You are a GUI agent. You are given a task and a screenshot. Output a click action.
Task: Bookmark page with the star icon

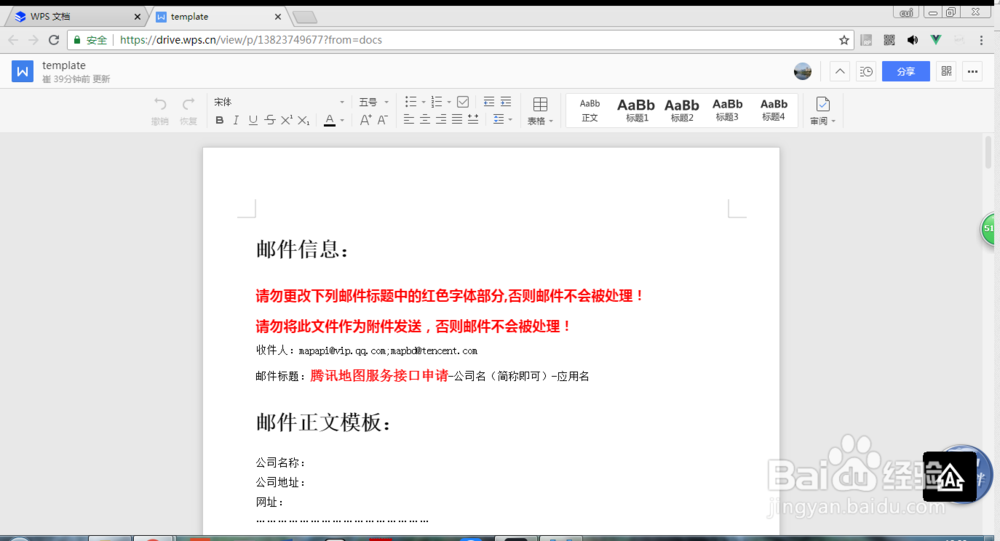pos(844,40)
